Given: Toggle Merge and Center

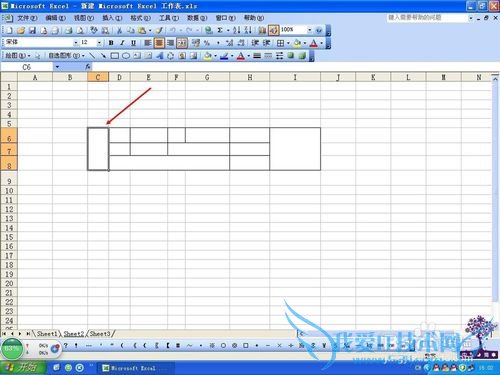Looking at the screenshot, I should click(182, 43).
